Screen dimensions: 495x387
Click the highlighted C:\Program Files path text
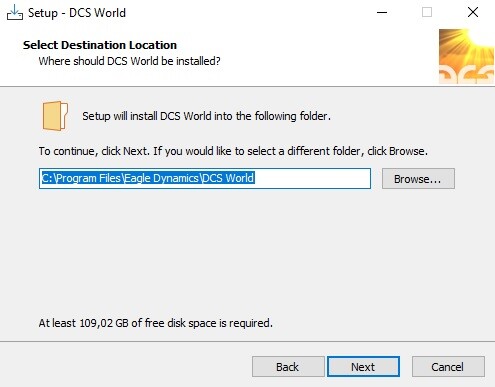point(148,178)
